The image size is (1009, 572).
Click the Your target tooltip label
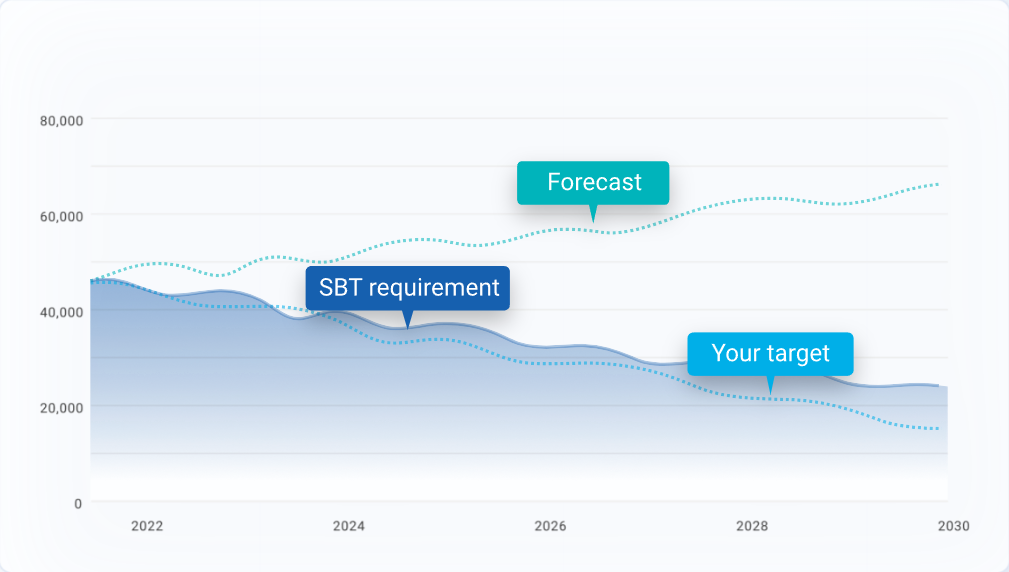tap(770, 353)
